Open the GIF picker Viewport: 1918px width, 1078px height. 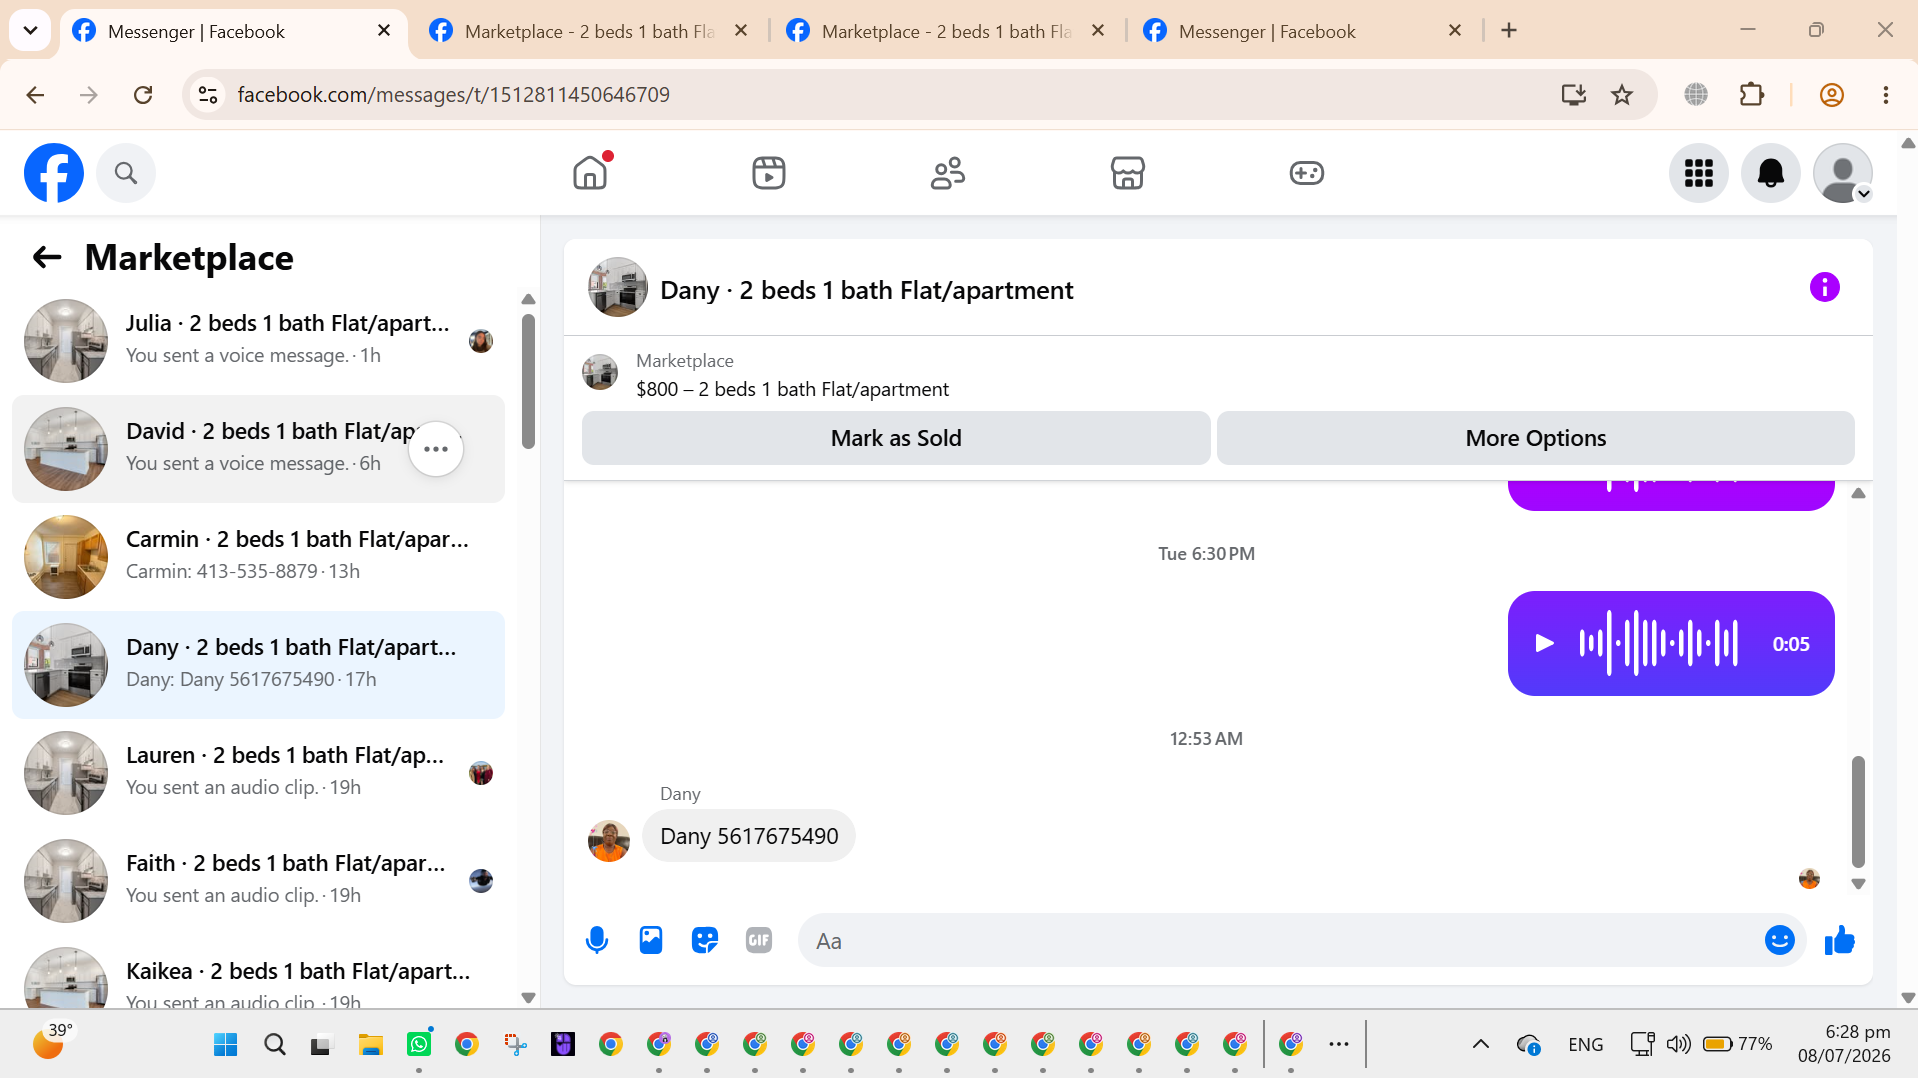(x=759, y=940)
